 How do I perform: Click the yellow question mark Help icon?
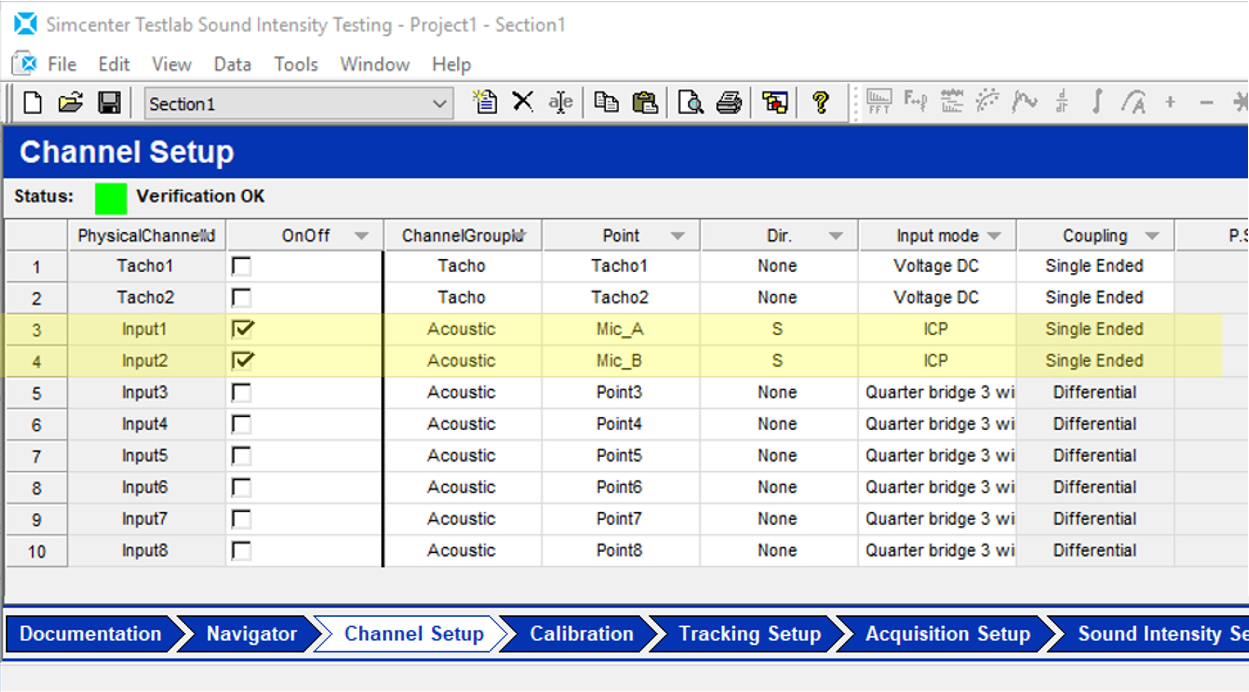(821, 102)
